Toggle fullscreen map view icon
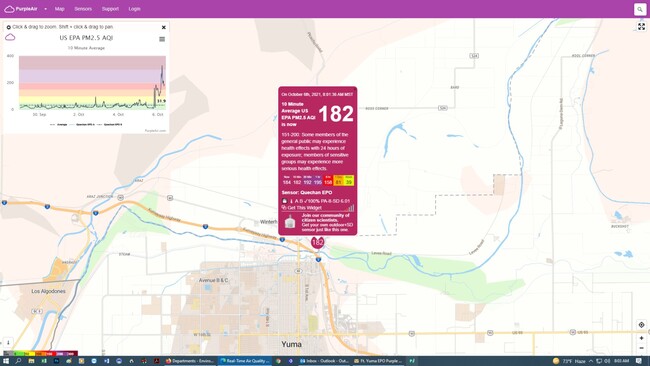The image size is (650, 366). tap(641, 27)
